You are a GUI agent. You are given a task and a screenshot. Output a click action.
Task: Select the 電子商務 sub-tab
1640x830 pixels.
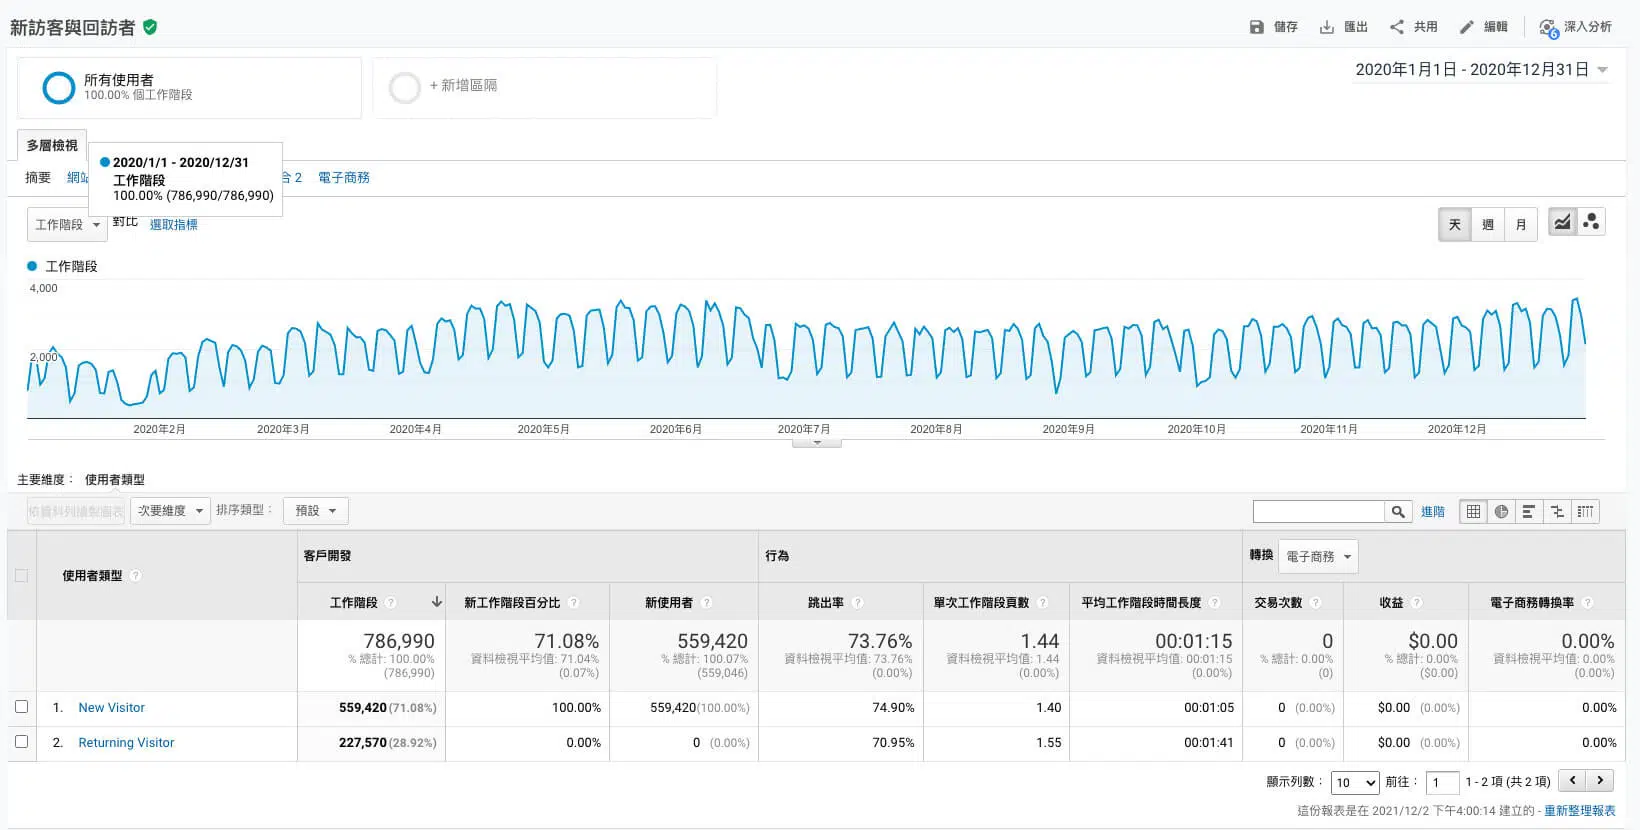coord(344,178)
